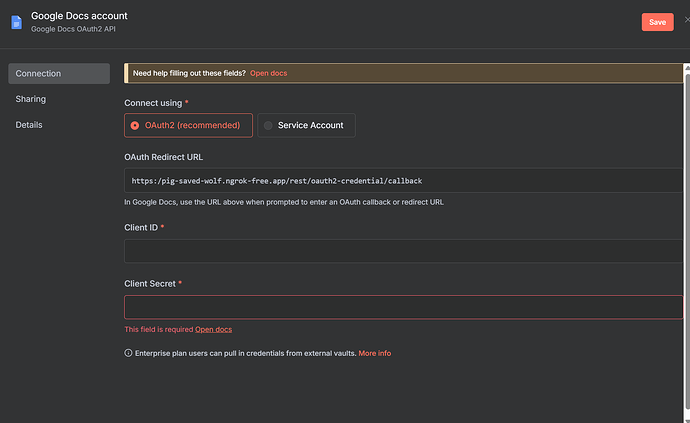Click the Client Secret field label
690x423 pixels.
point(152,284)
